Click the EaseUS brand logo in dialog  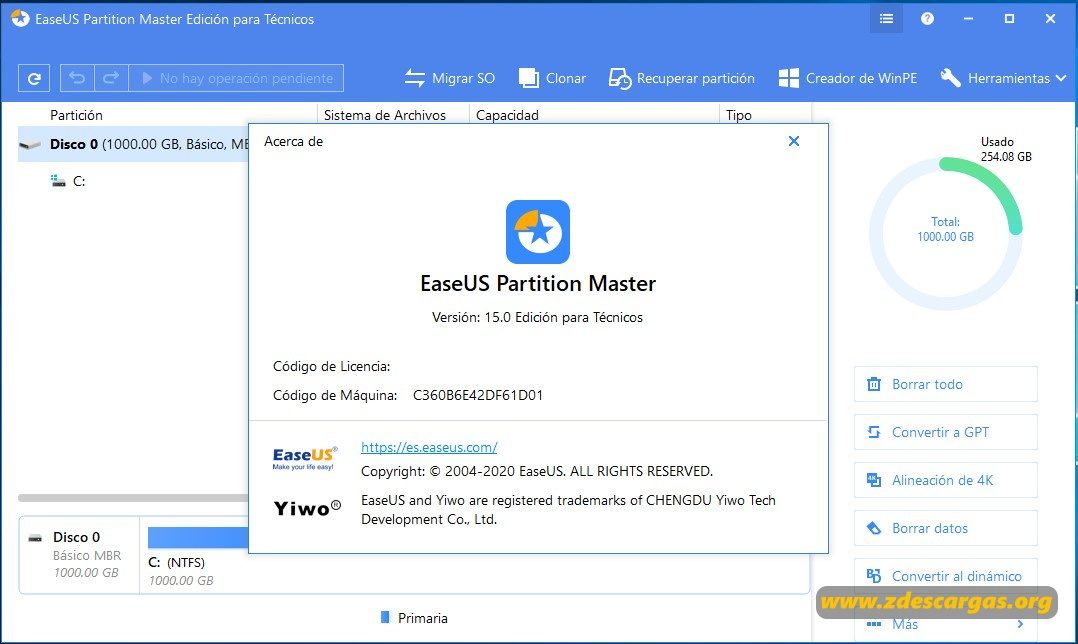click(305, 458)
